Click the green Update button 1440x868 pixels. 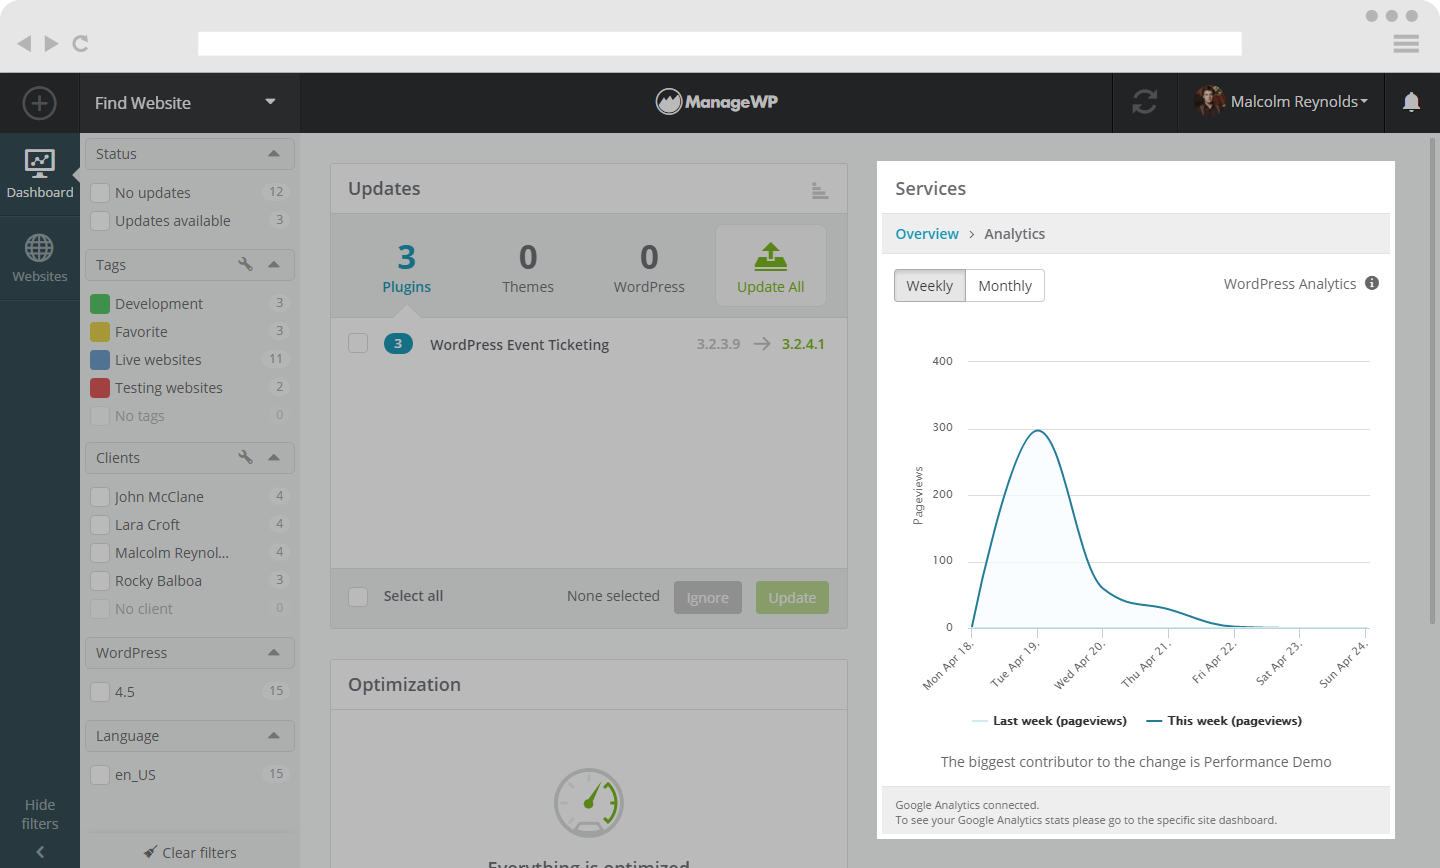[792, 597]
